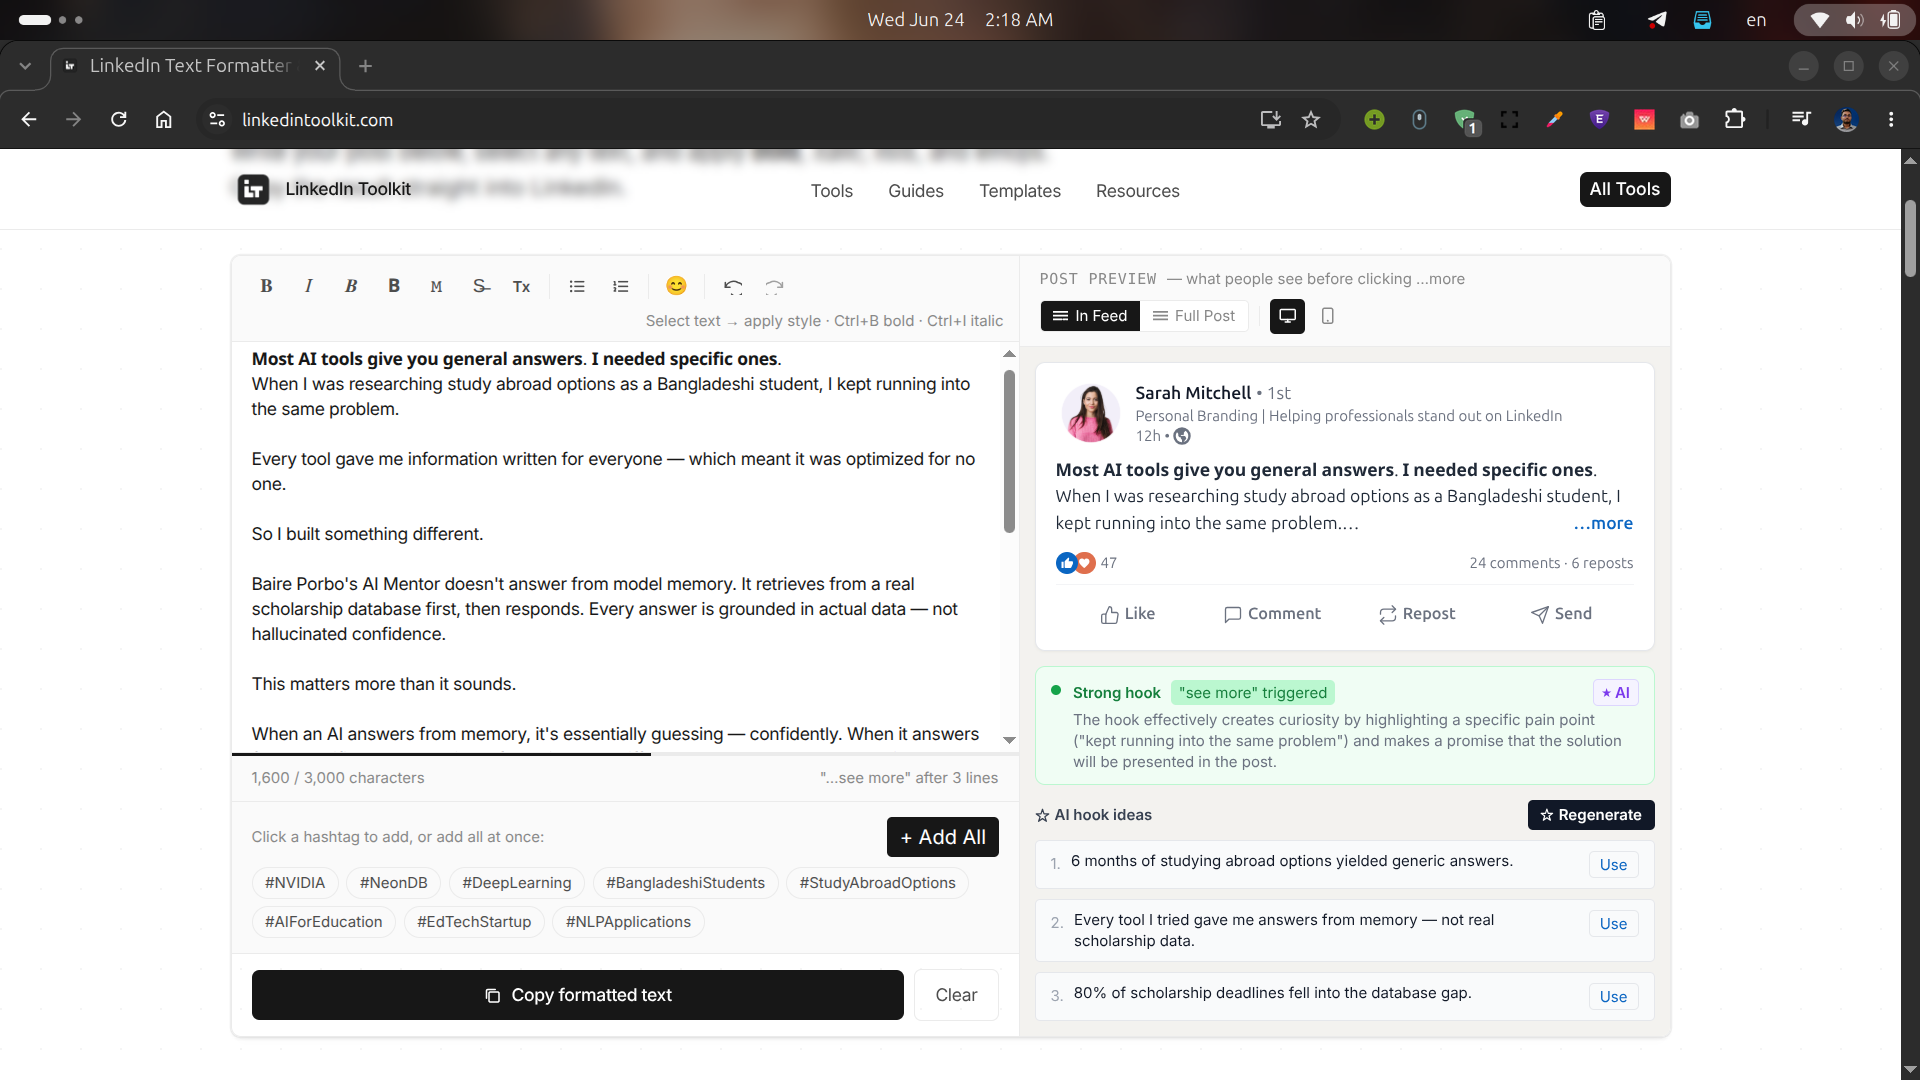1920x1080 pixels.
Task: Clear the editor content
Action: 956,995
